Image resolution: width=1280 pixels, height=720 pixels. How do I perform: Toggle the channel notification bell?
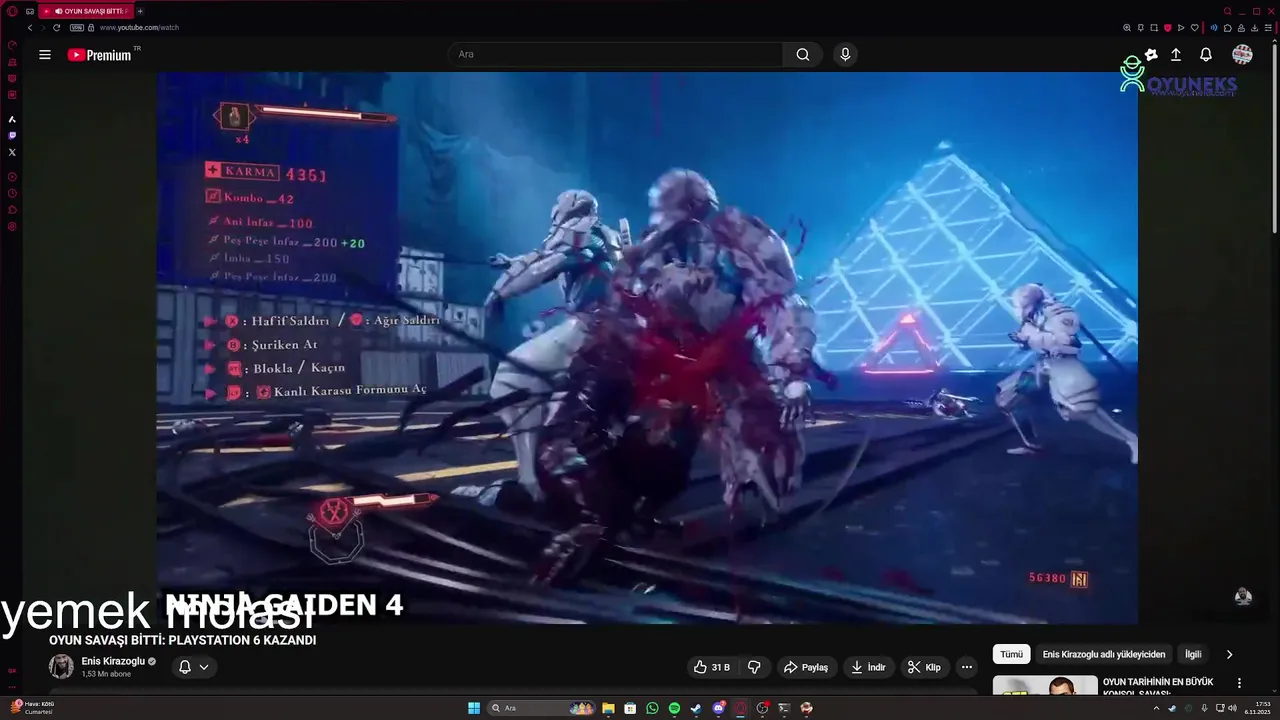tap(185, 667)
